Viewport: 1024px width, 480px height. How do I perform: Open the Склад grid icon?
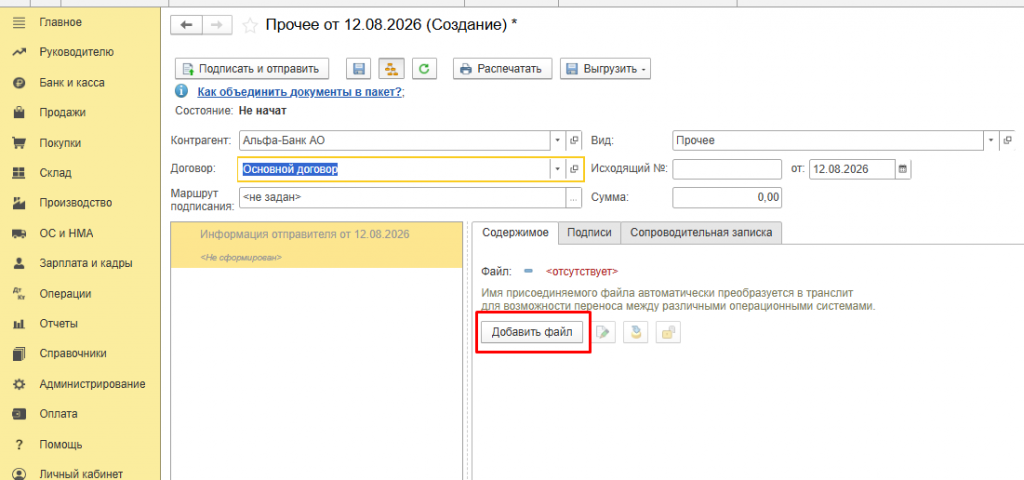click(x=19, y=173)
